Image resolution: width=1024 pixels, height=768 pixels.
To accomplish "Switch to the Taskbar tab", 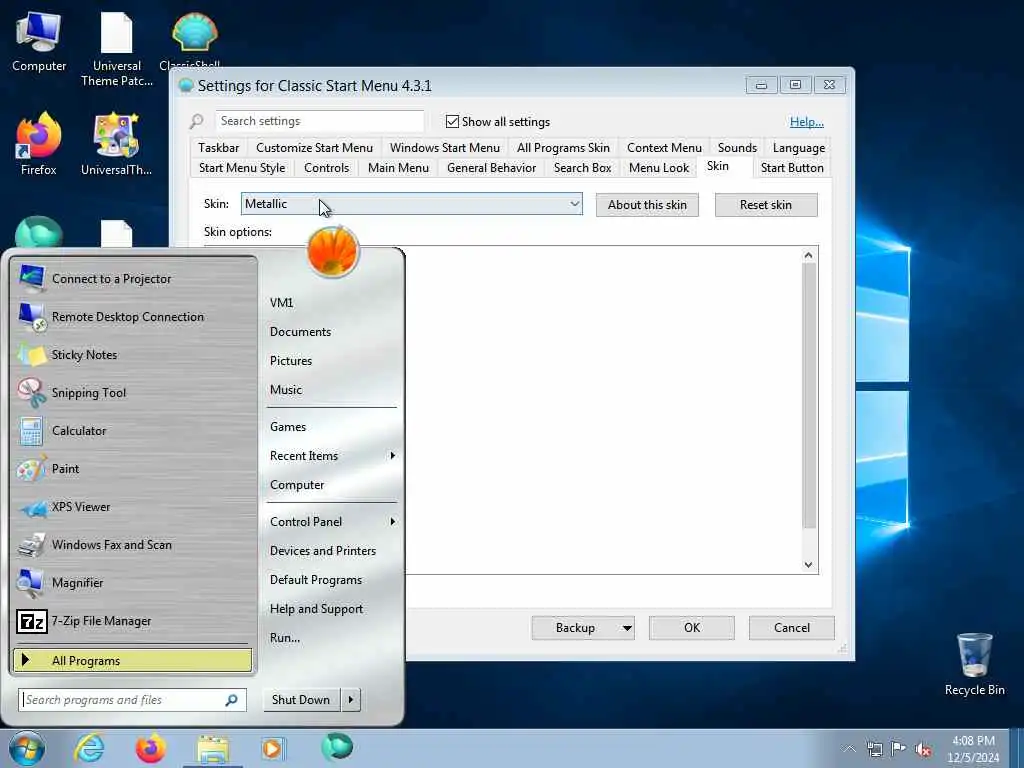I will pos(218,148).
